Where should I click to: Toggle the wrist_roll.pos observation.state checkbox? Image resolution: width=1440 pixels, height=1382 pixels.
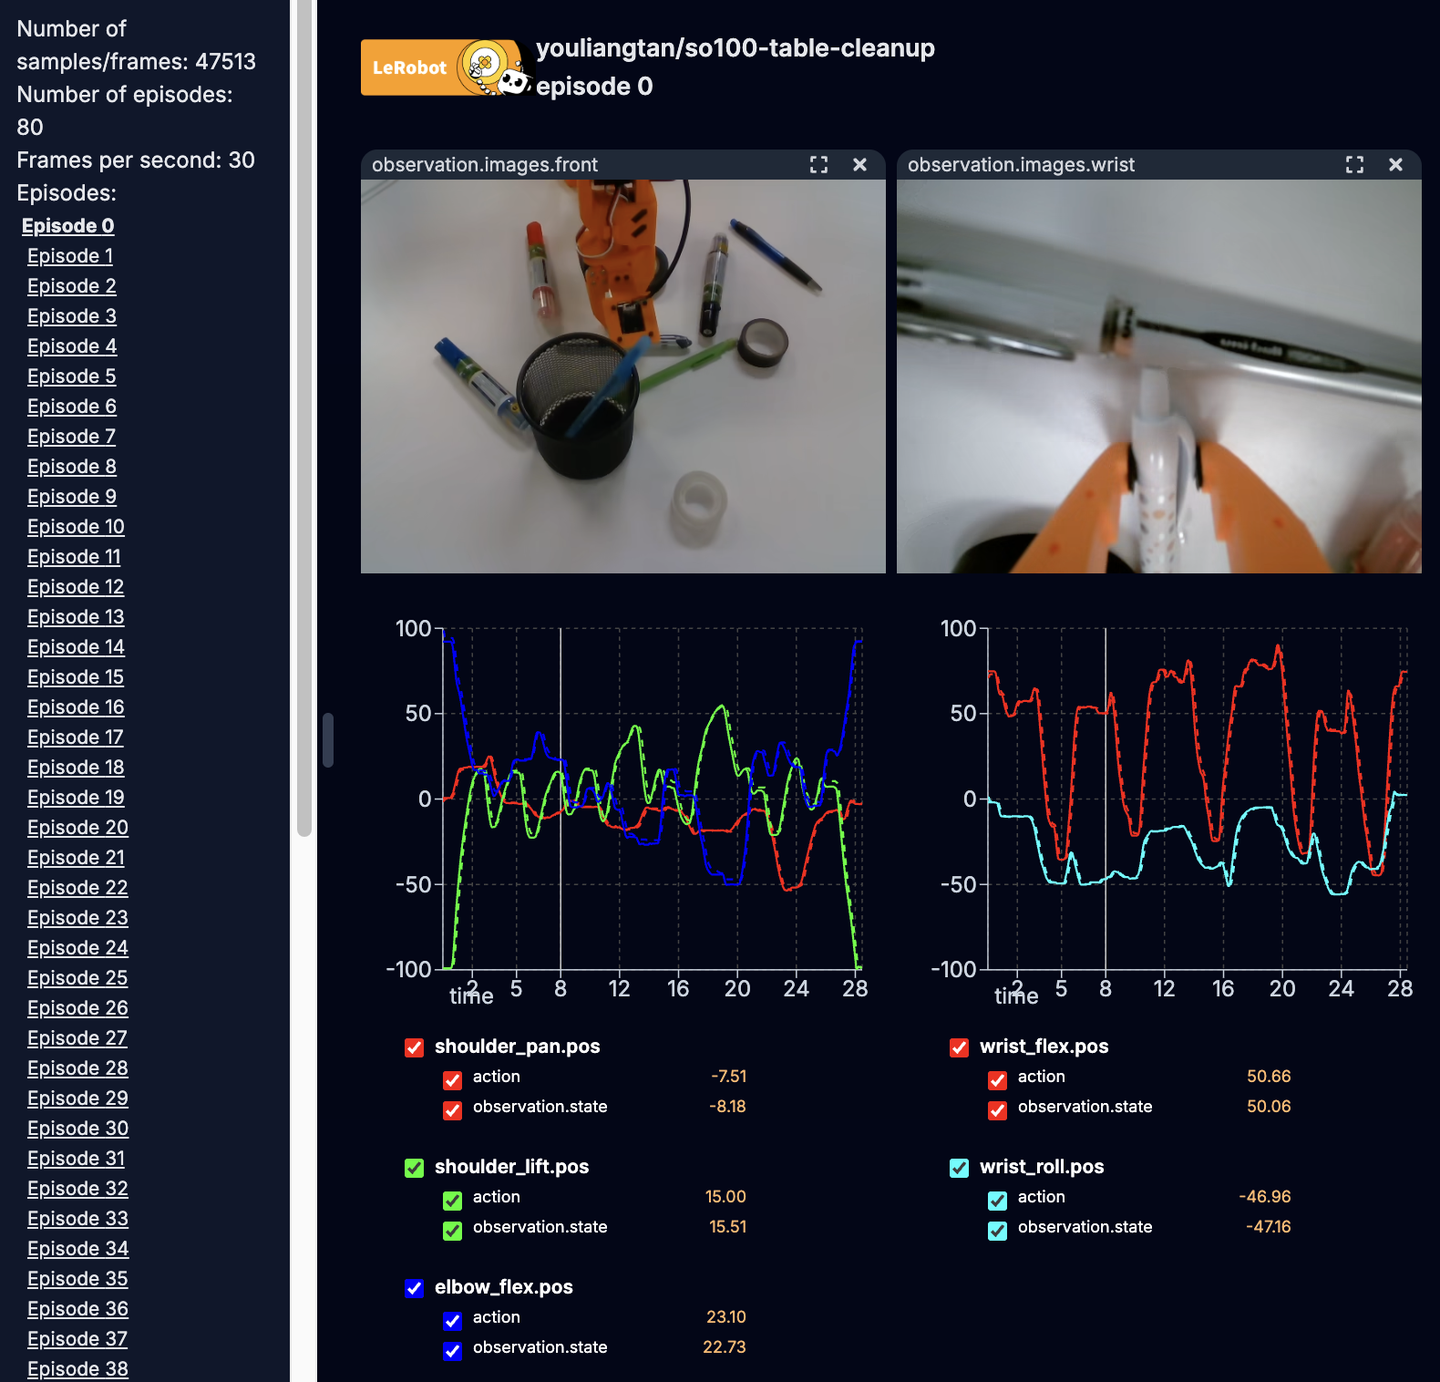click(997, 1231)
